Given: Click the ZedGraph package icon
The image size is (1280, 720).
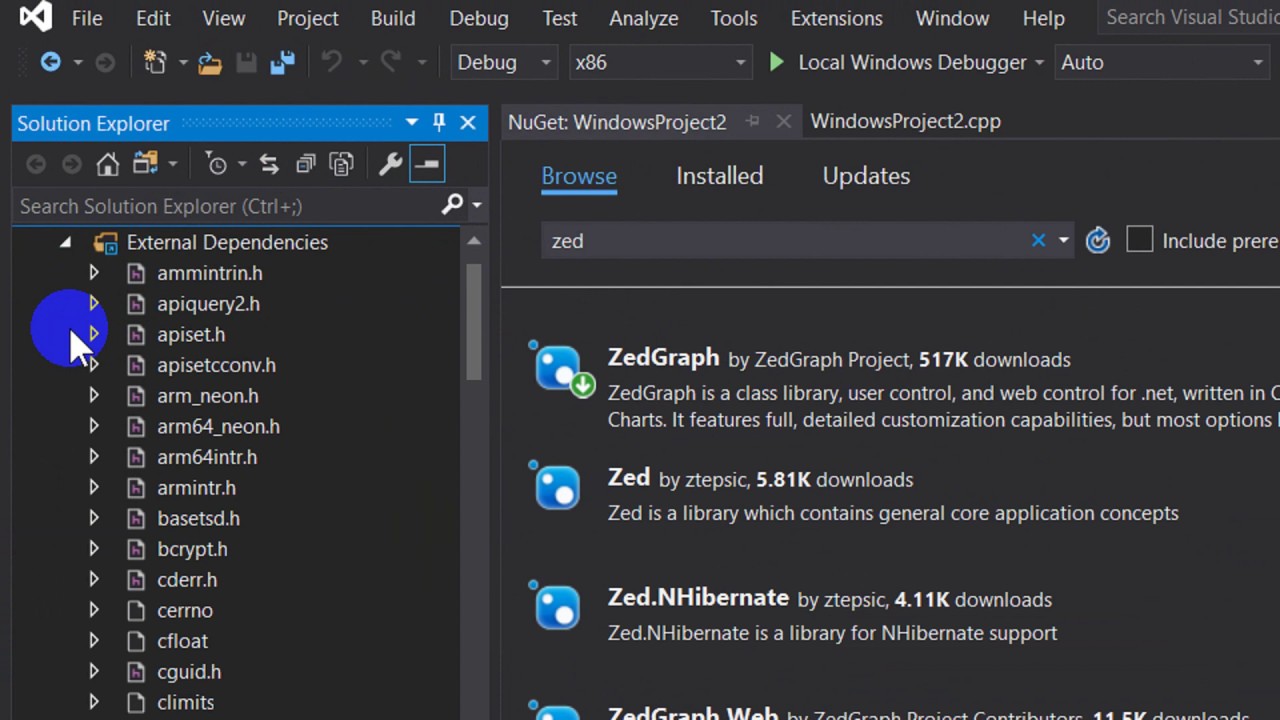Looking at the screenshot, I should (560, 369).
